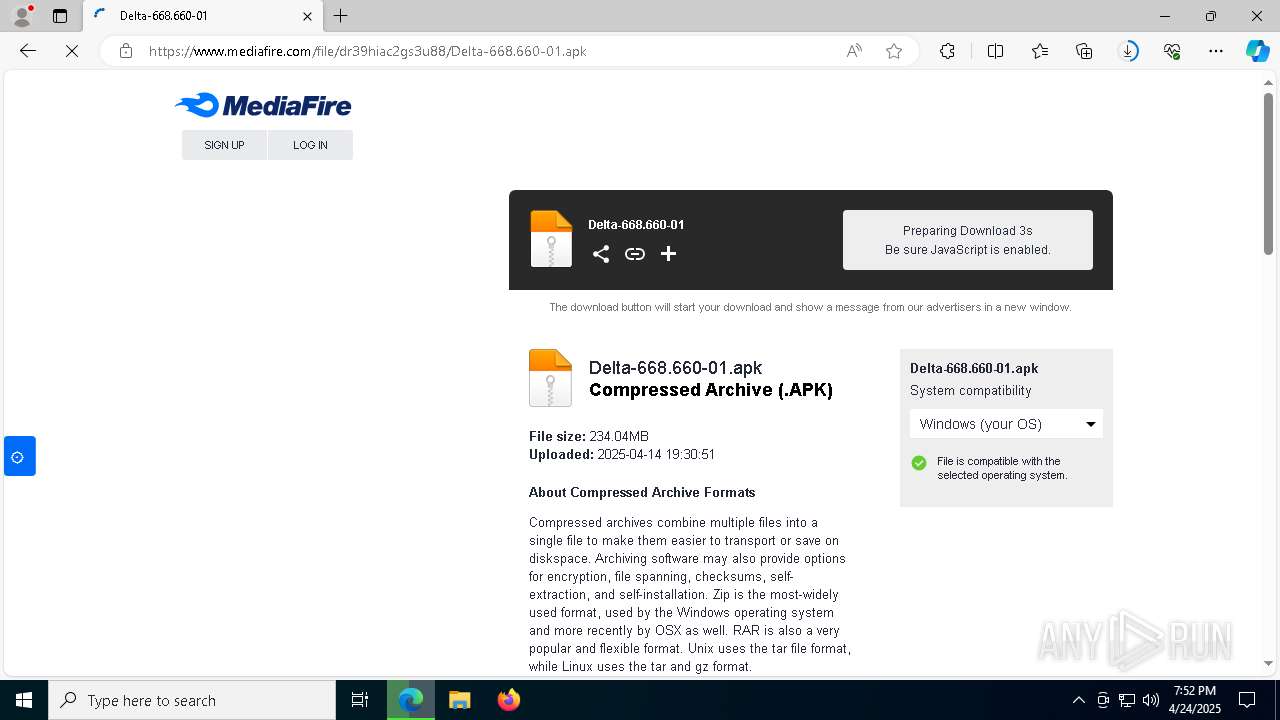The width and height of the screenshot is (1280, 720).
Task: Open the Windows Start menu
Action: click(x=24, y=700)
